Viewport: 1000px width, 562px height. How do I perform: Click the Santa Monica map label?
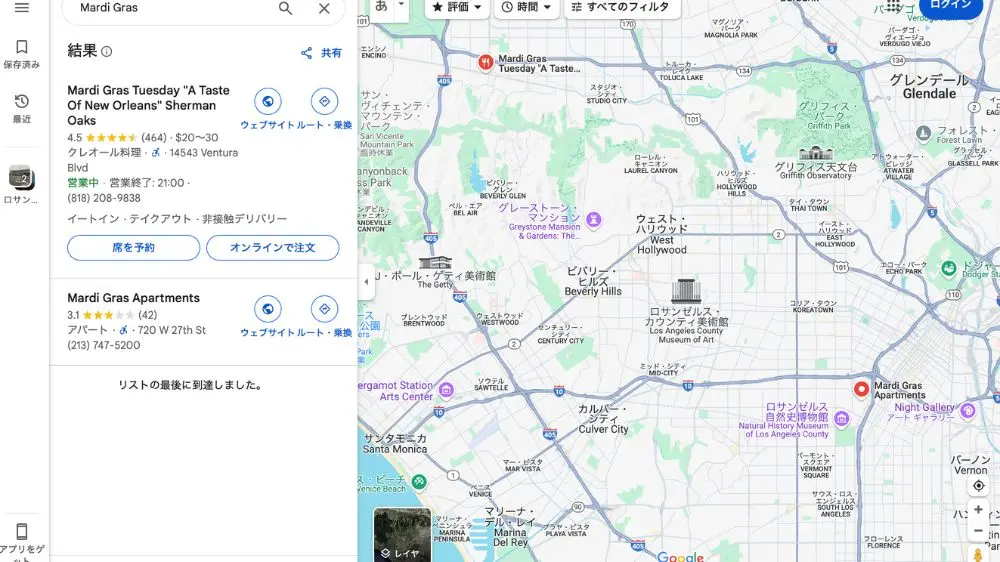(395, 443)
